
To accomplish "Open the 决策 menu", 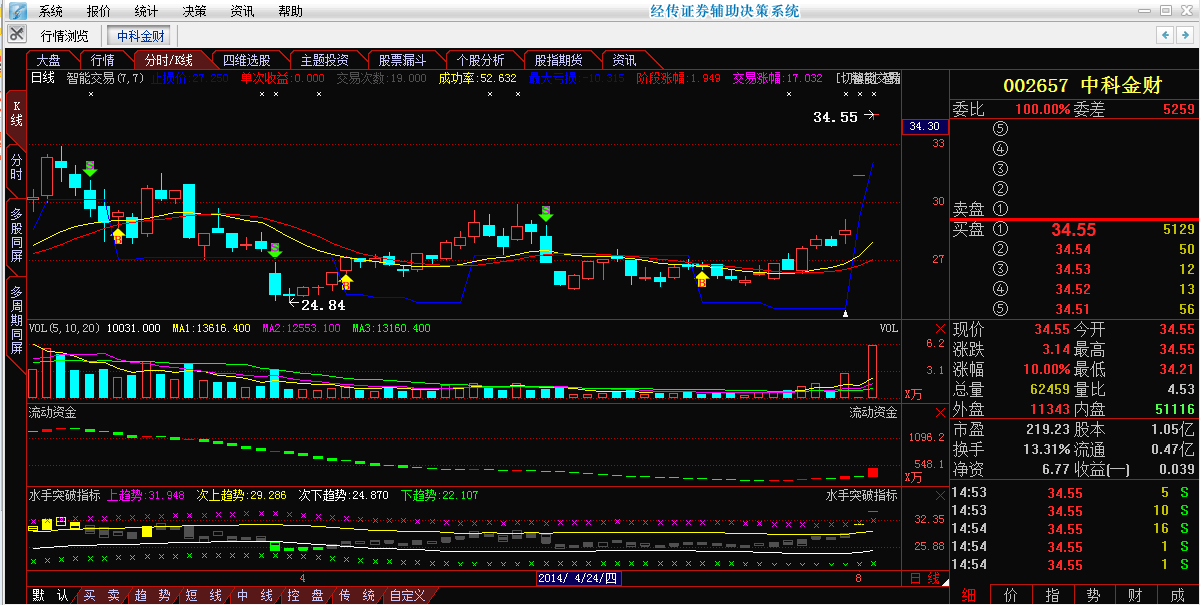I will point(195,11).
